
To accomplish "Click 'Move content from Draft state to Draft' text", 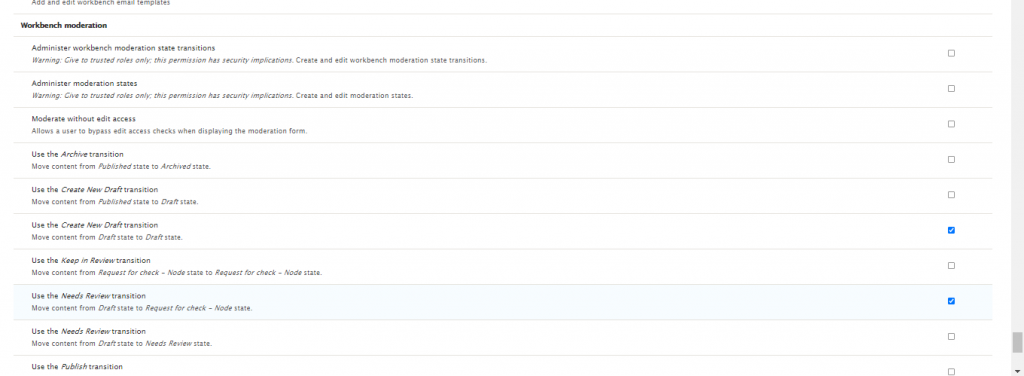I will 107,237.
